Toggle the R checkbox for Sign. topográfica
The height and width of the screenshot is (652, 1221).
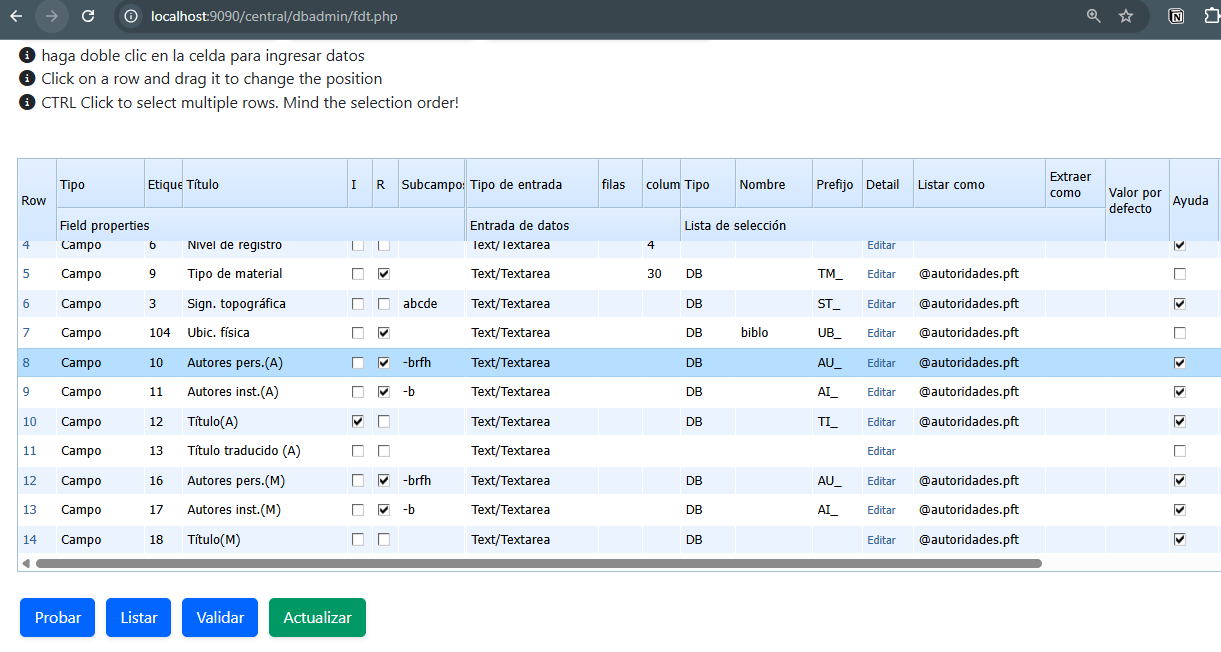pos(383,304)
